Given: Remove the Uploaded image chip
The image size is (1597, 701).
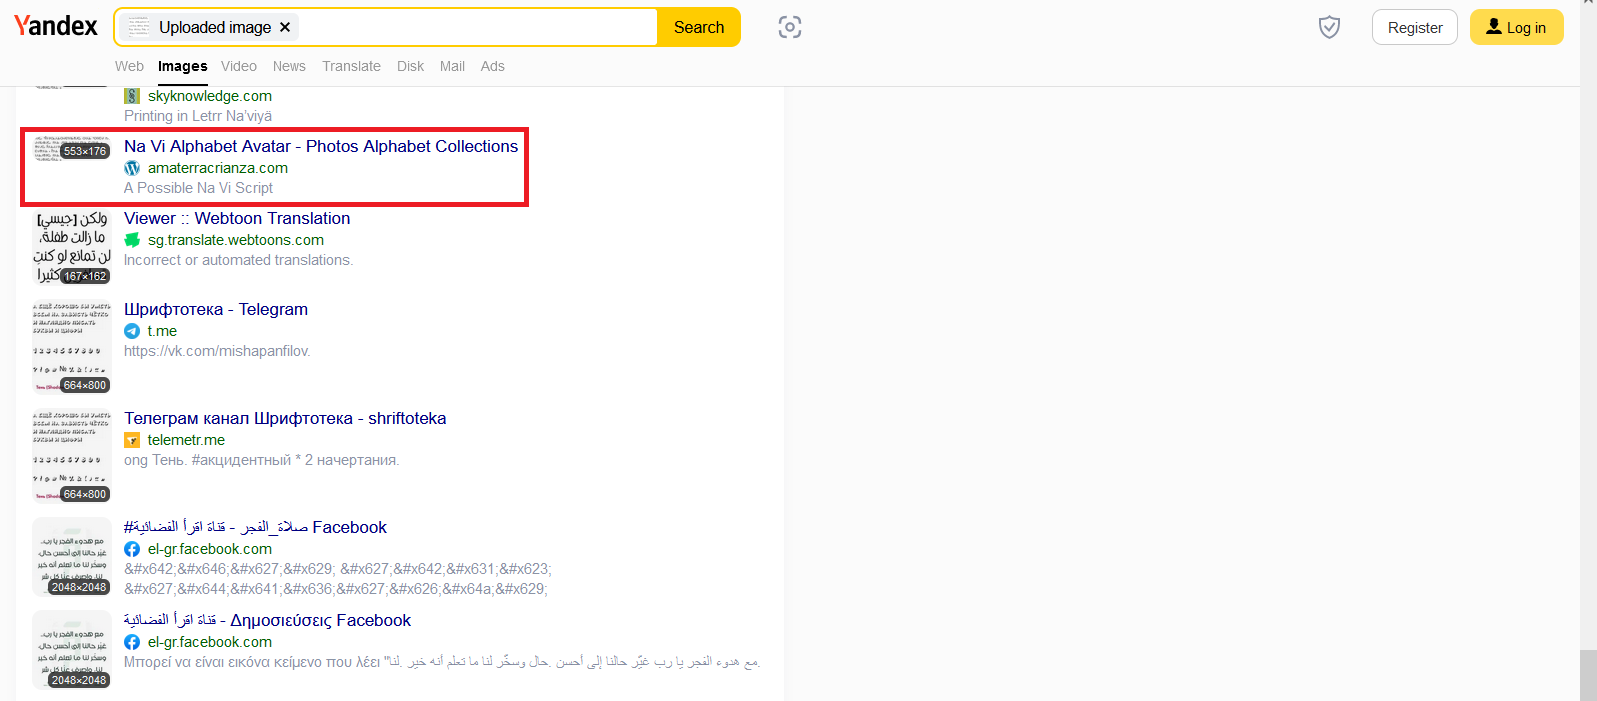Looking at the screenshot, I should [285, 27].
